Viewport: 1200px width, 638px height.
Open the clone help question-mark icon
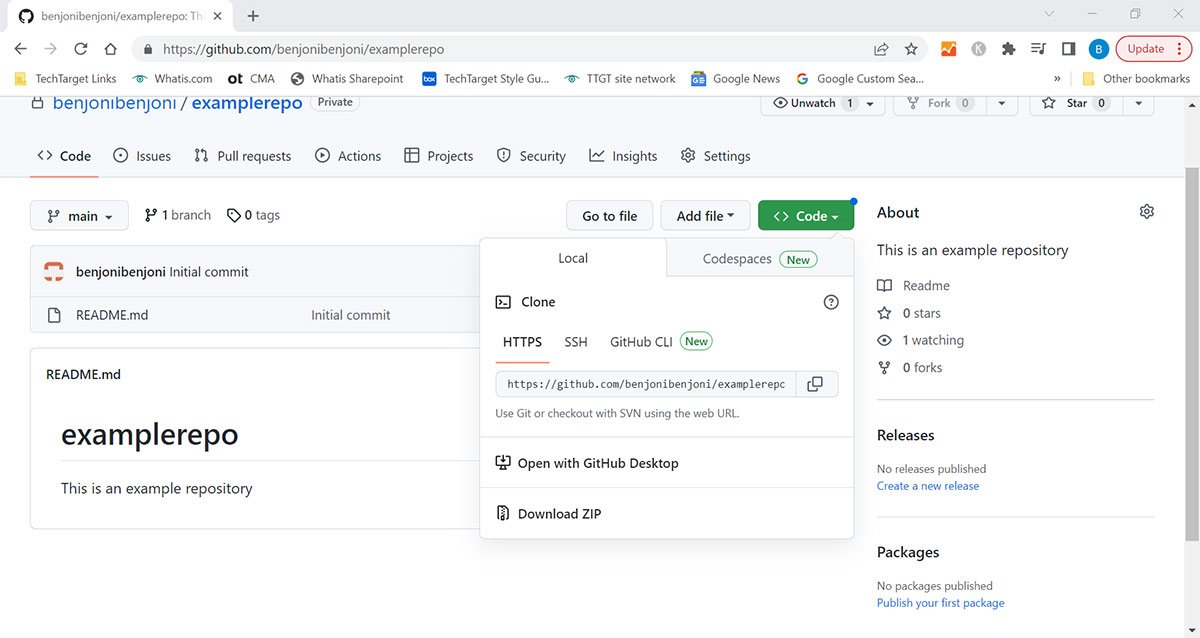[831, 302]
